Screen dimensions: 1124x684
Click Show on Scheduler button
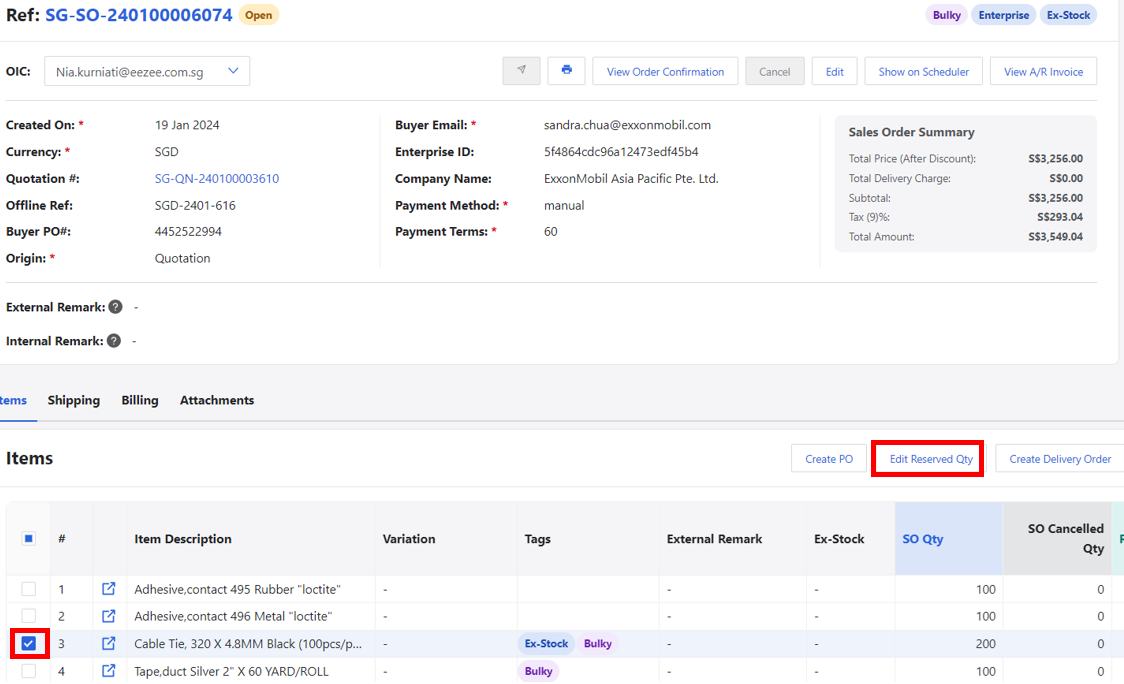pyautogui.click(x=923, y=71)
